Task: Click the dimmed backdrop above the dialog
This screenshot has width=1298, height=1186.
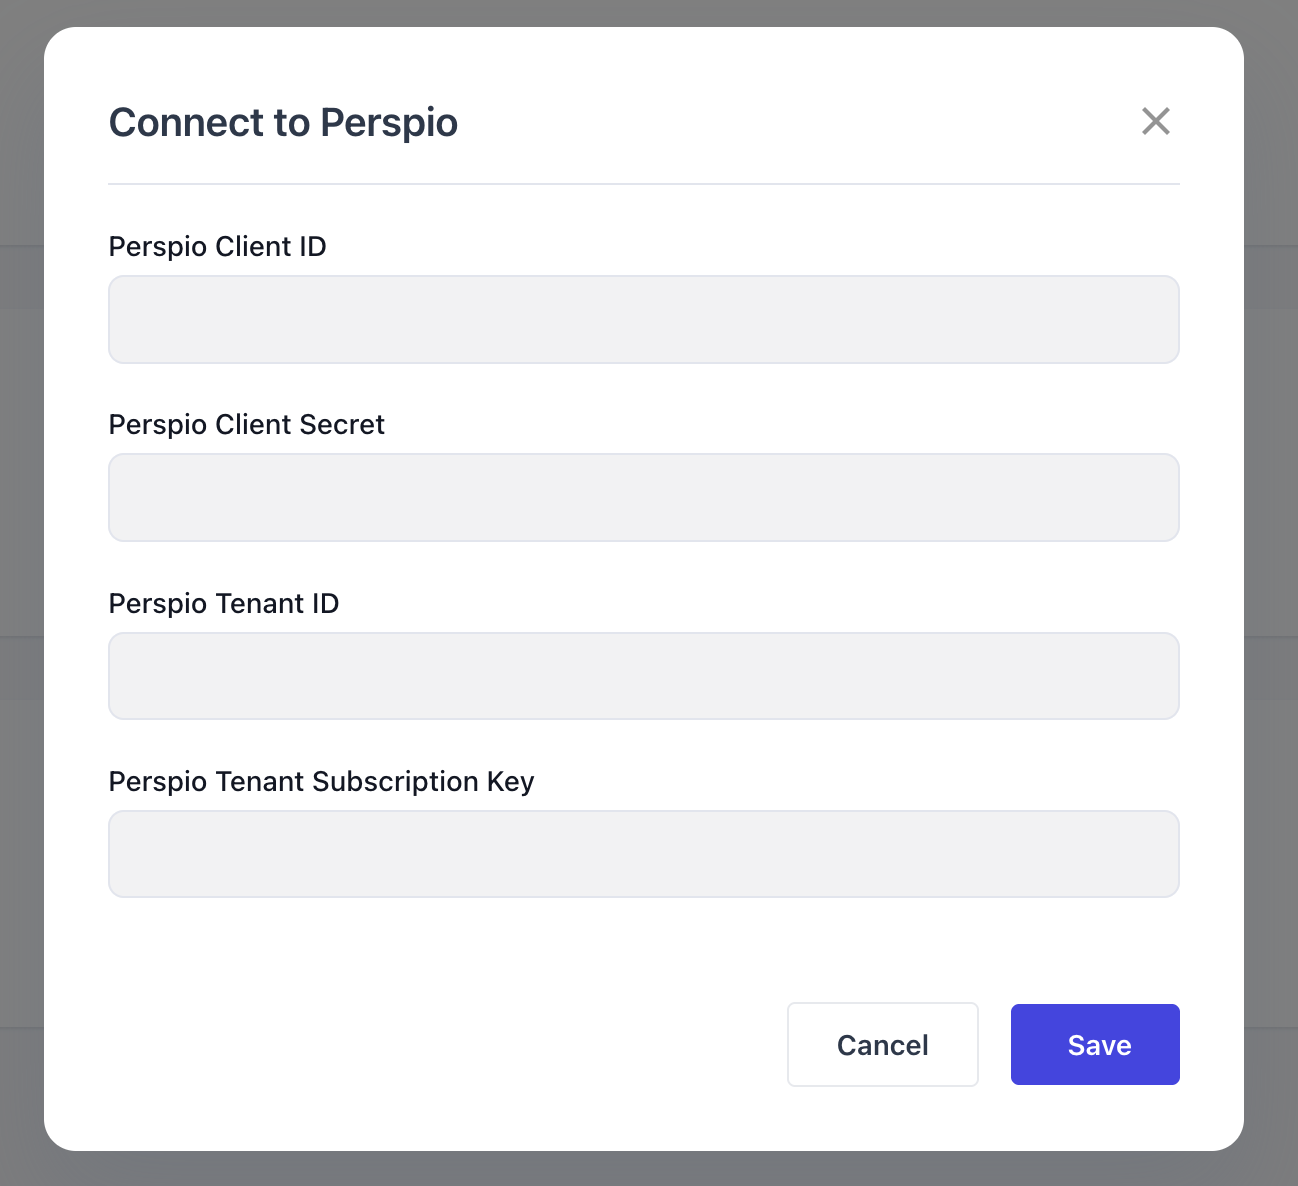Action: pyautogui.click(x=648, y=12)
